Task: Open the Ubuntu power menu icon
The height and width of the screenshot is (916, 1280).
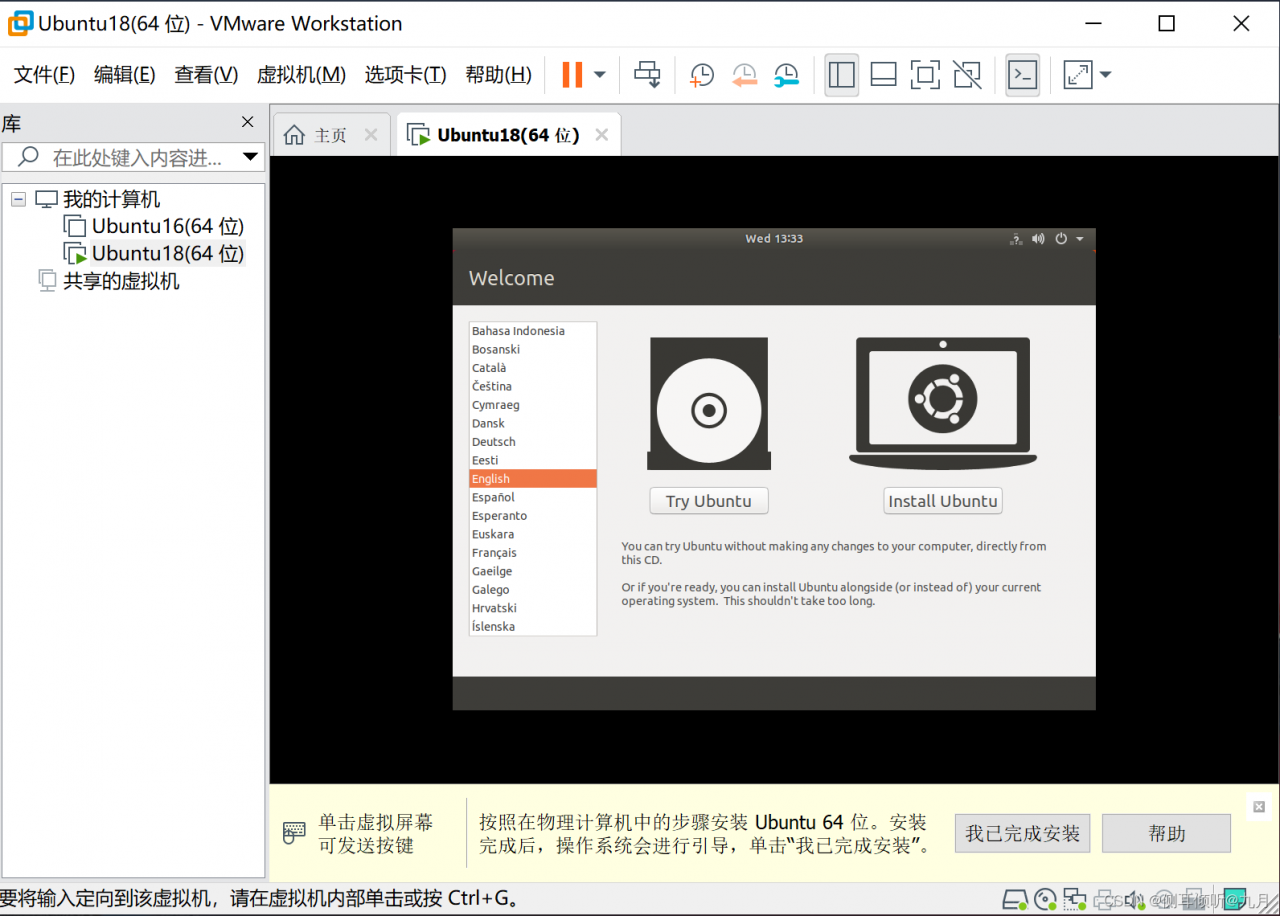Action: [x=1061, y=239]
